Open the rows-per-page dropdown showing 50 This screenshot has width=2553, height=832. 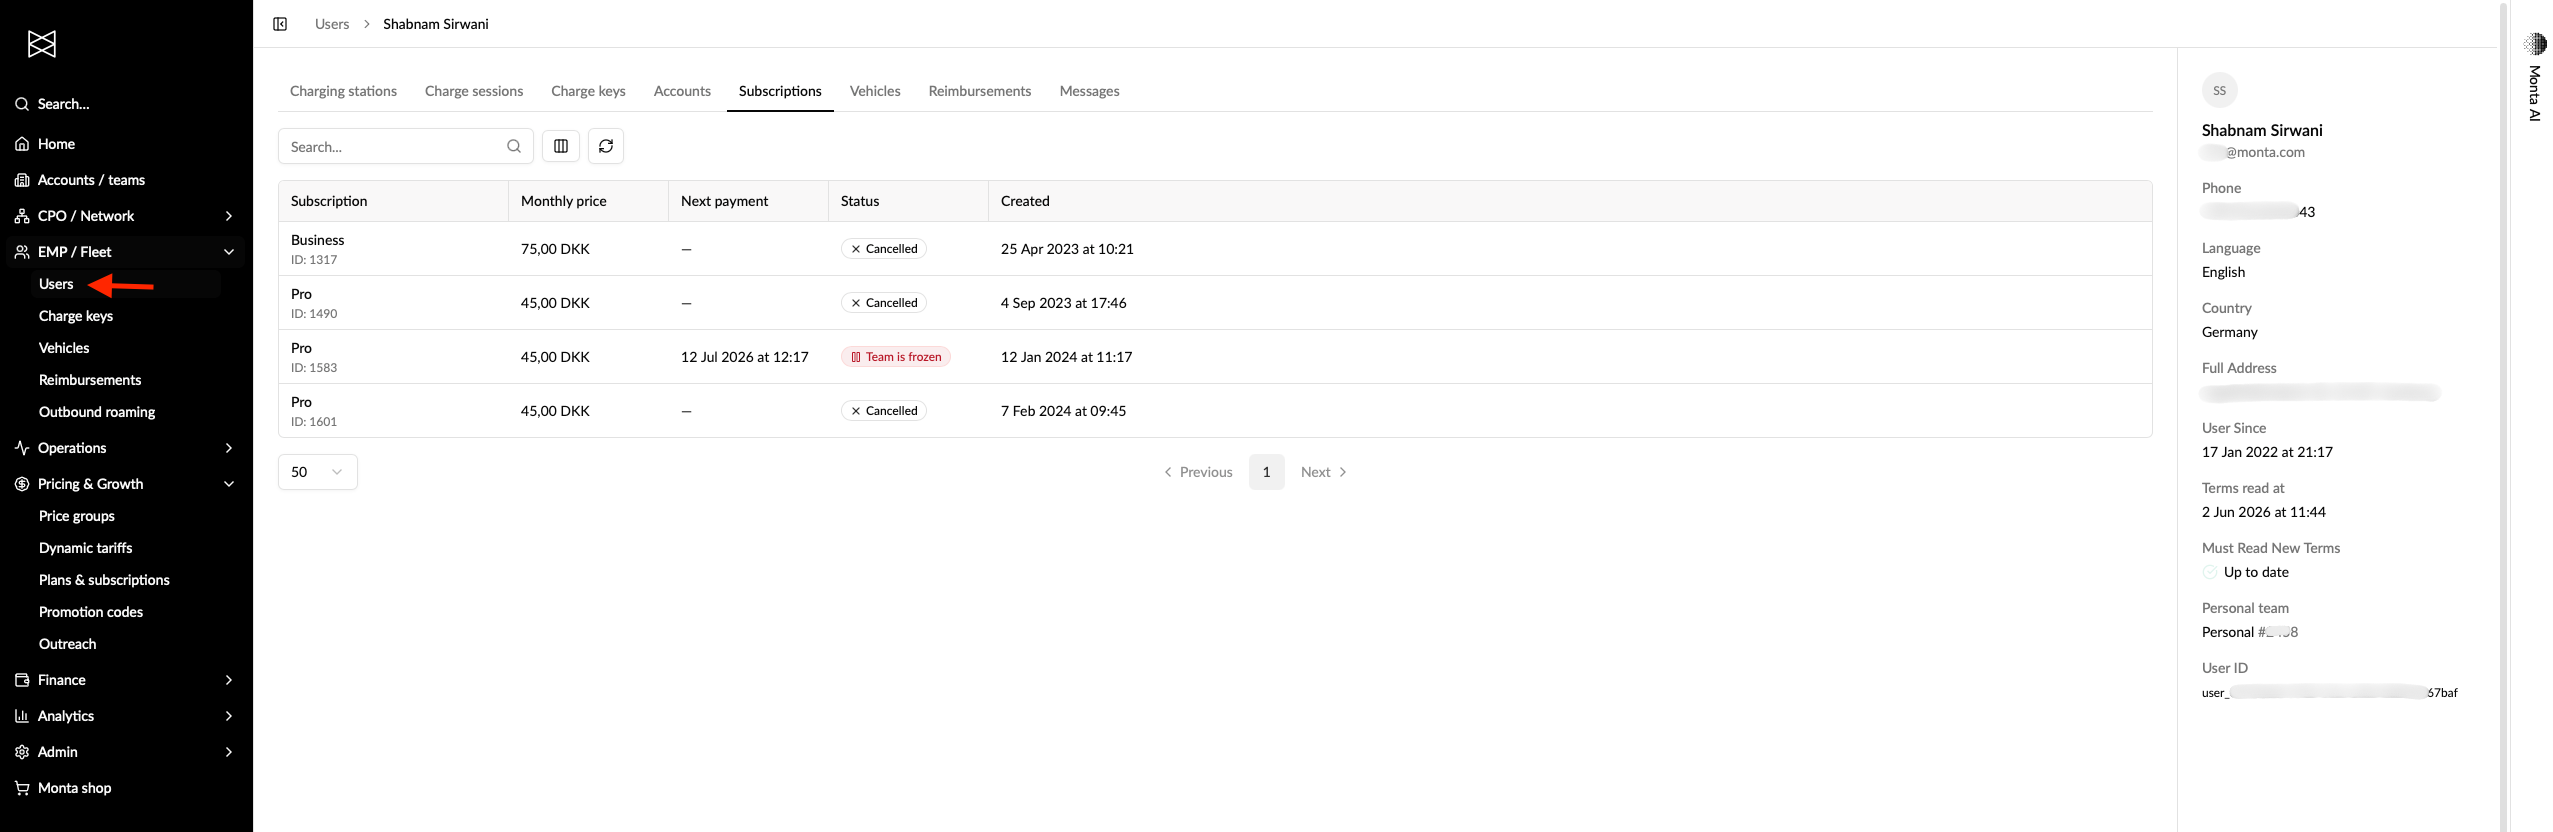click(x=317, y=472)
